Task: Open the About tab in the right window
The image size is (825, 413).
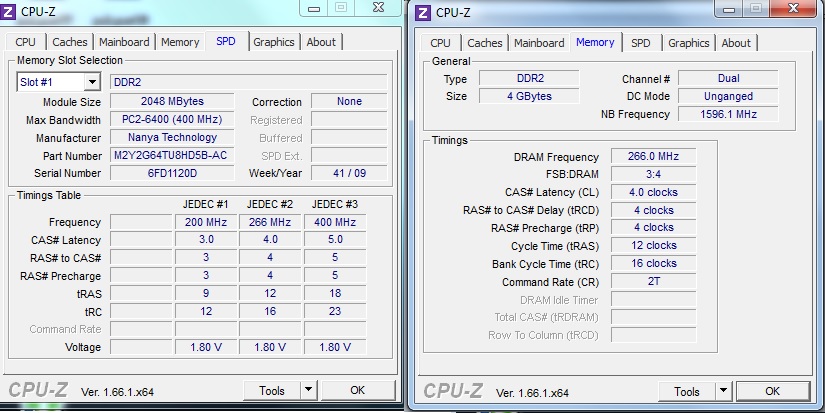Action: point(736,43)
